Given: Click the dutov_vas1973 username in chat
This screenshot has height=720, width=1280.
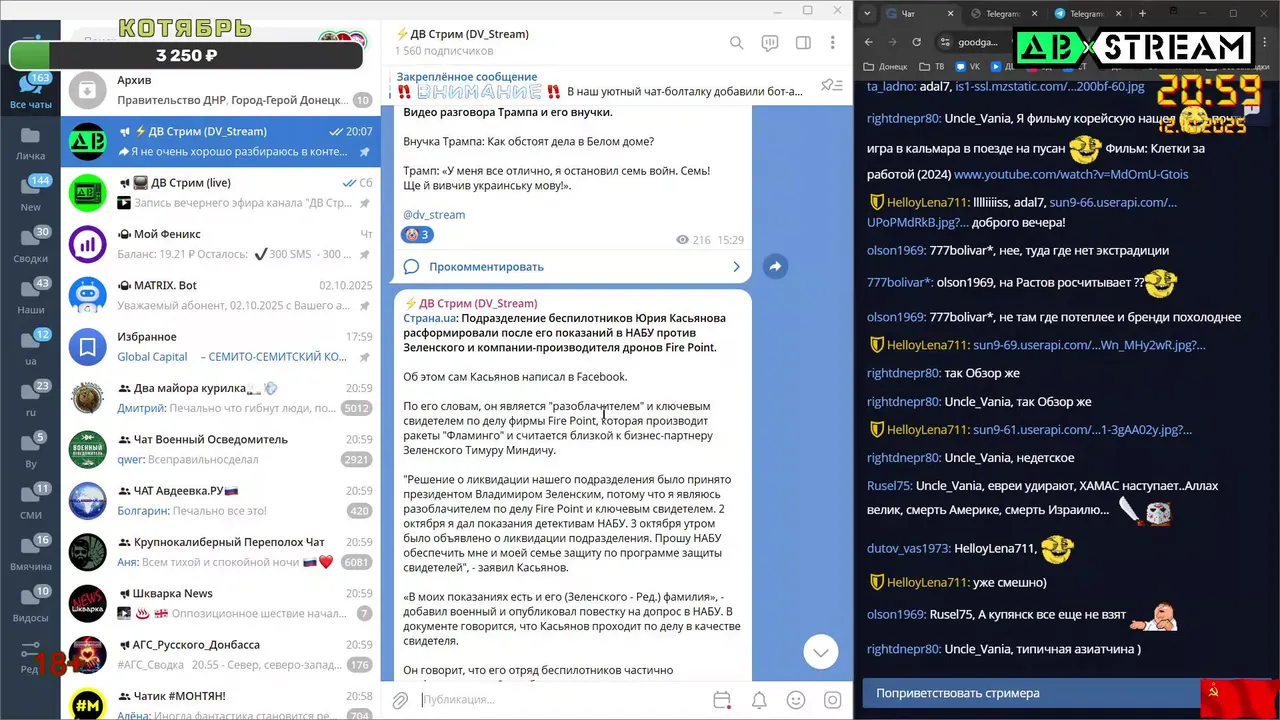Looking at the screenshot, I should click(x=907, y=548).
